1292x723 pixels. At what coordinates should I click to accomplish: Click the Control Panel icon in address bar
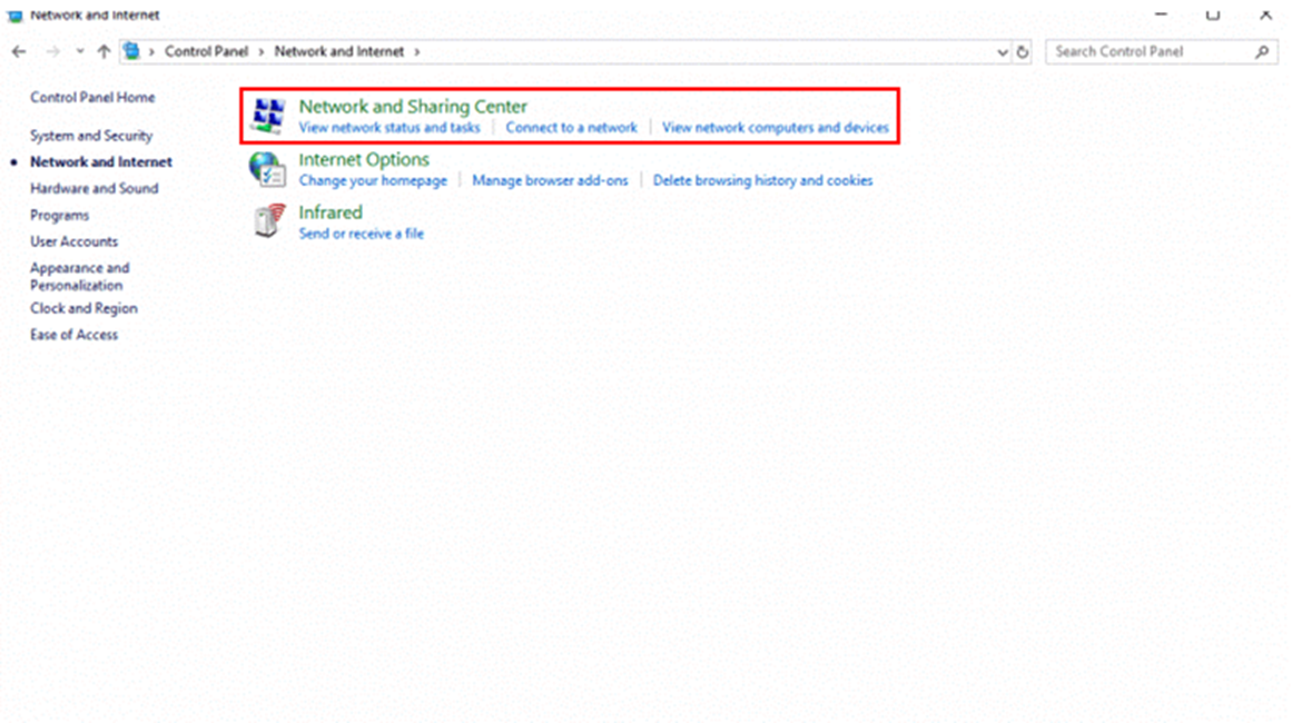(x=132, y=52)
